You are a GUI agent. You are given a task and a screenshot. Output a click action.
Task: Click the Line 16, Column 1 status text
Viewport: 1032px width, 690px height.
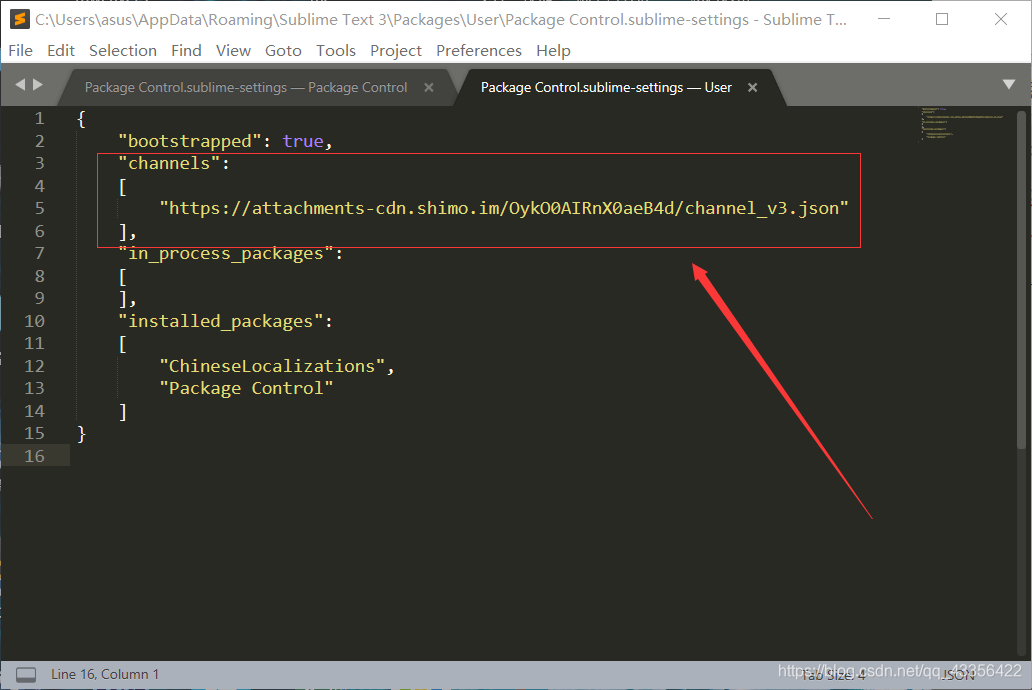point(105,674)
